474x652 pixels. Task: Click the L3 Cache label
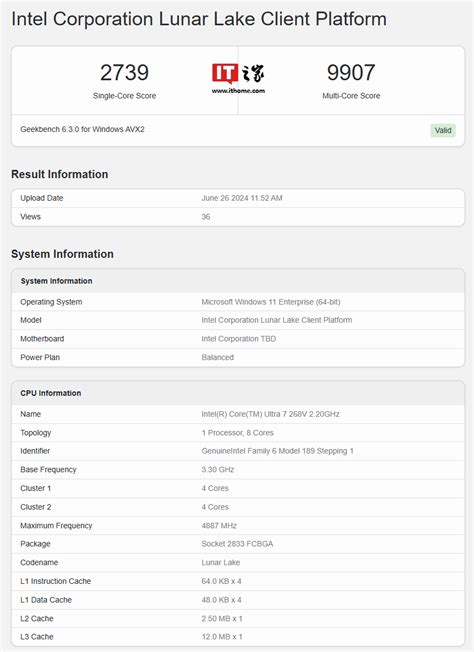tap(37, 637)
